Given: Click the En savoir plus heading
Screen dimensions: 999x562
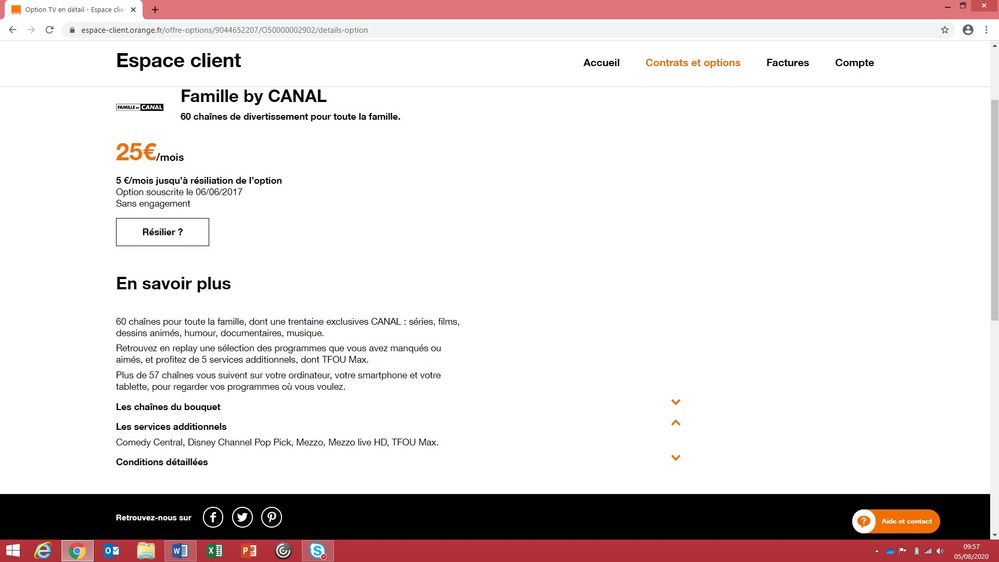Looking at the screenshot, I should click(173, 284).
